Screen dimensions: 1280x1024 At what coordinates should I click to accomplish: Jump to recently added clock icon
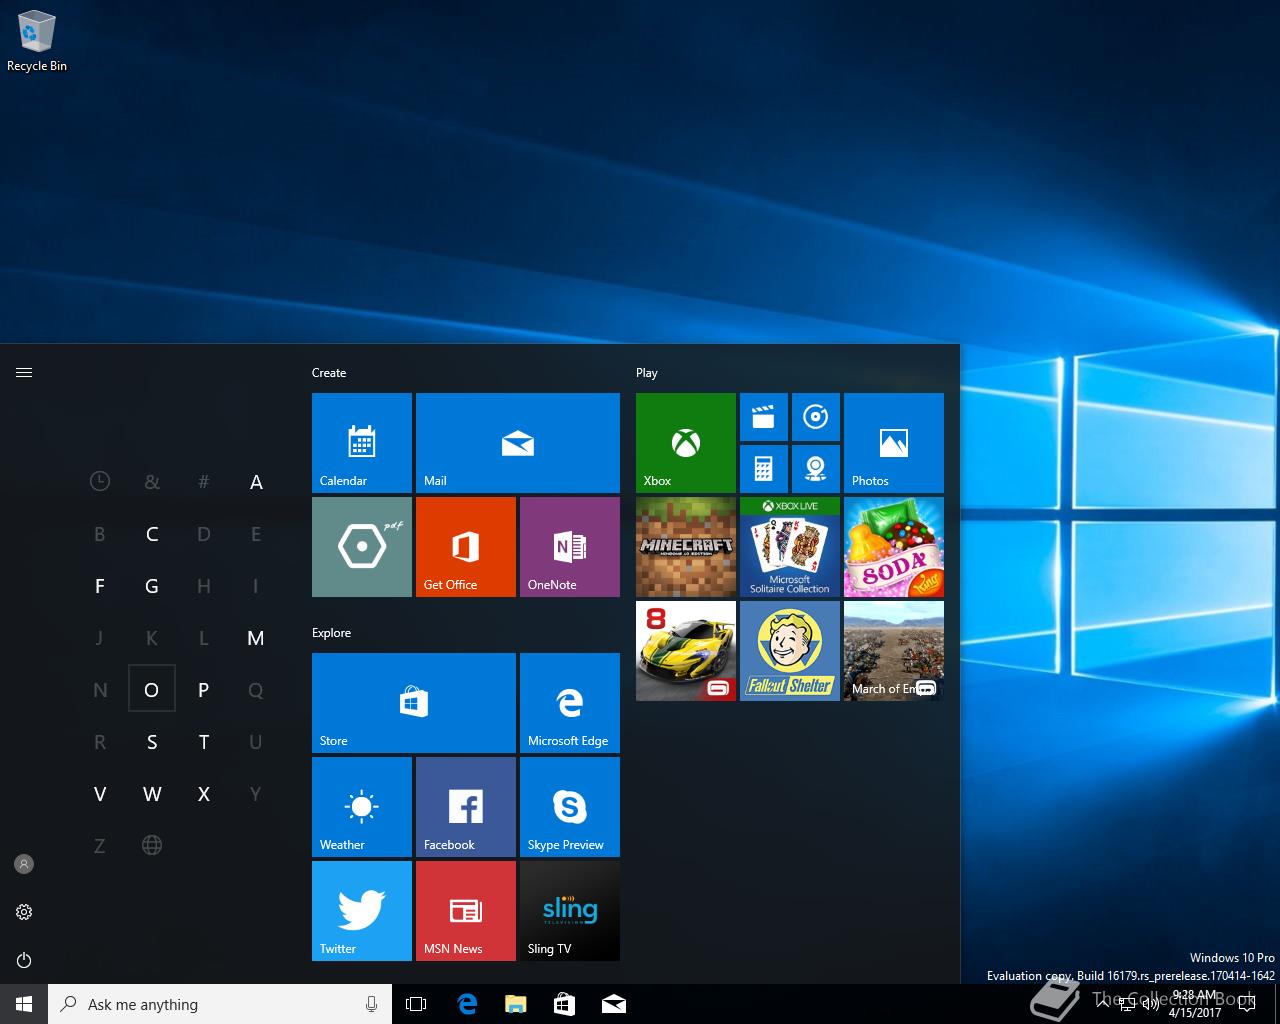click(100, 481)
